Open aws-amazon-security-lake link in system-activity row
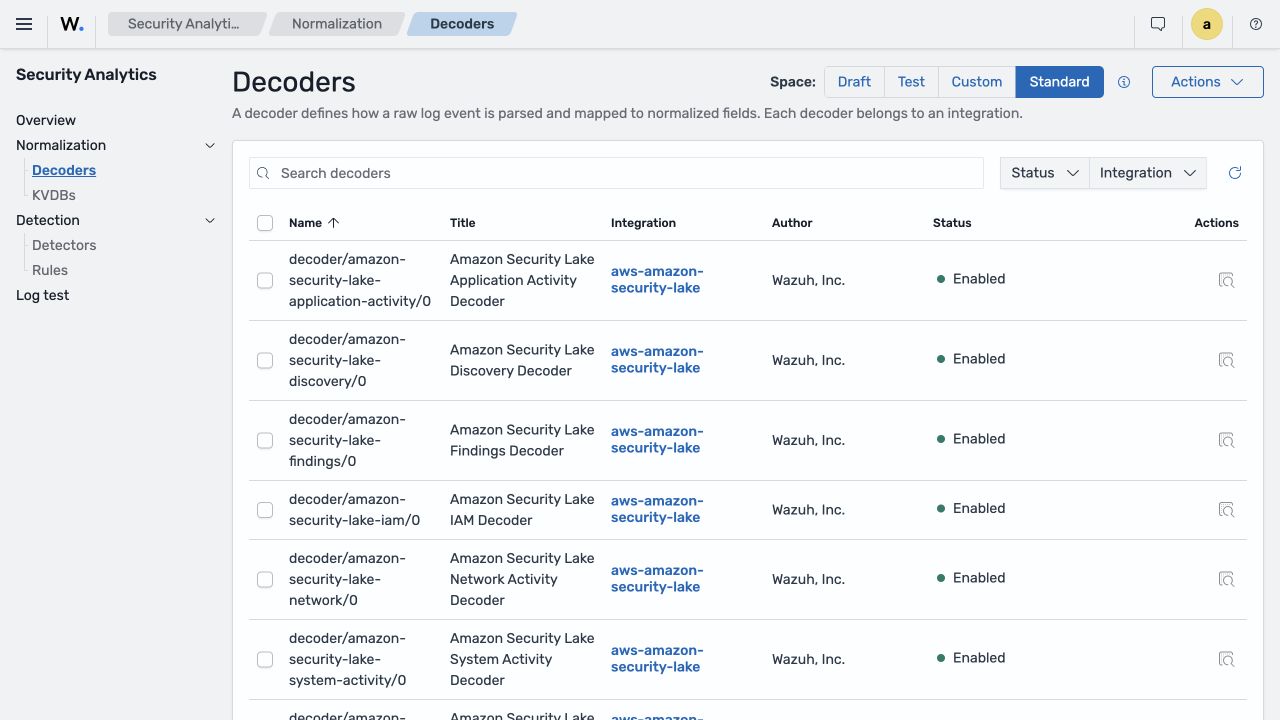1280x720 pixels. (x=657, y=659)
